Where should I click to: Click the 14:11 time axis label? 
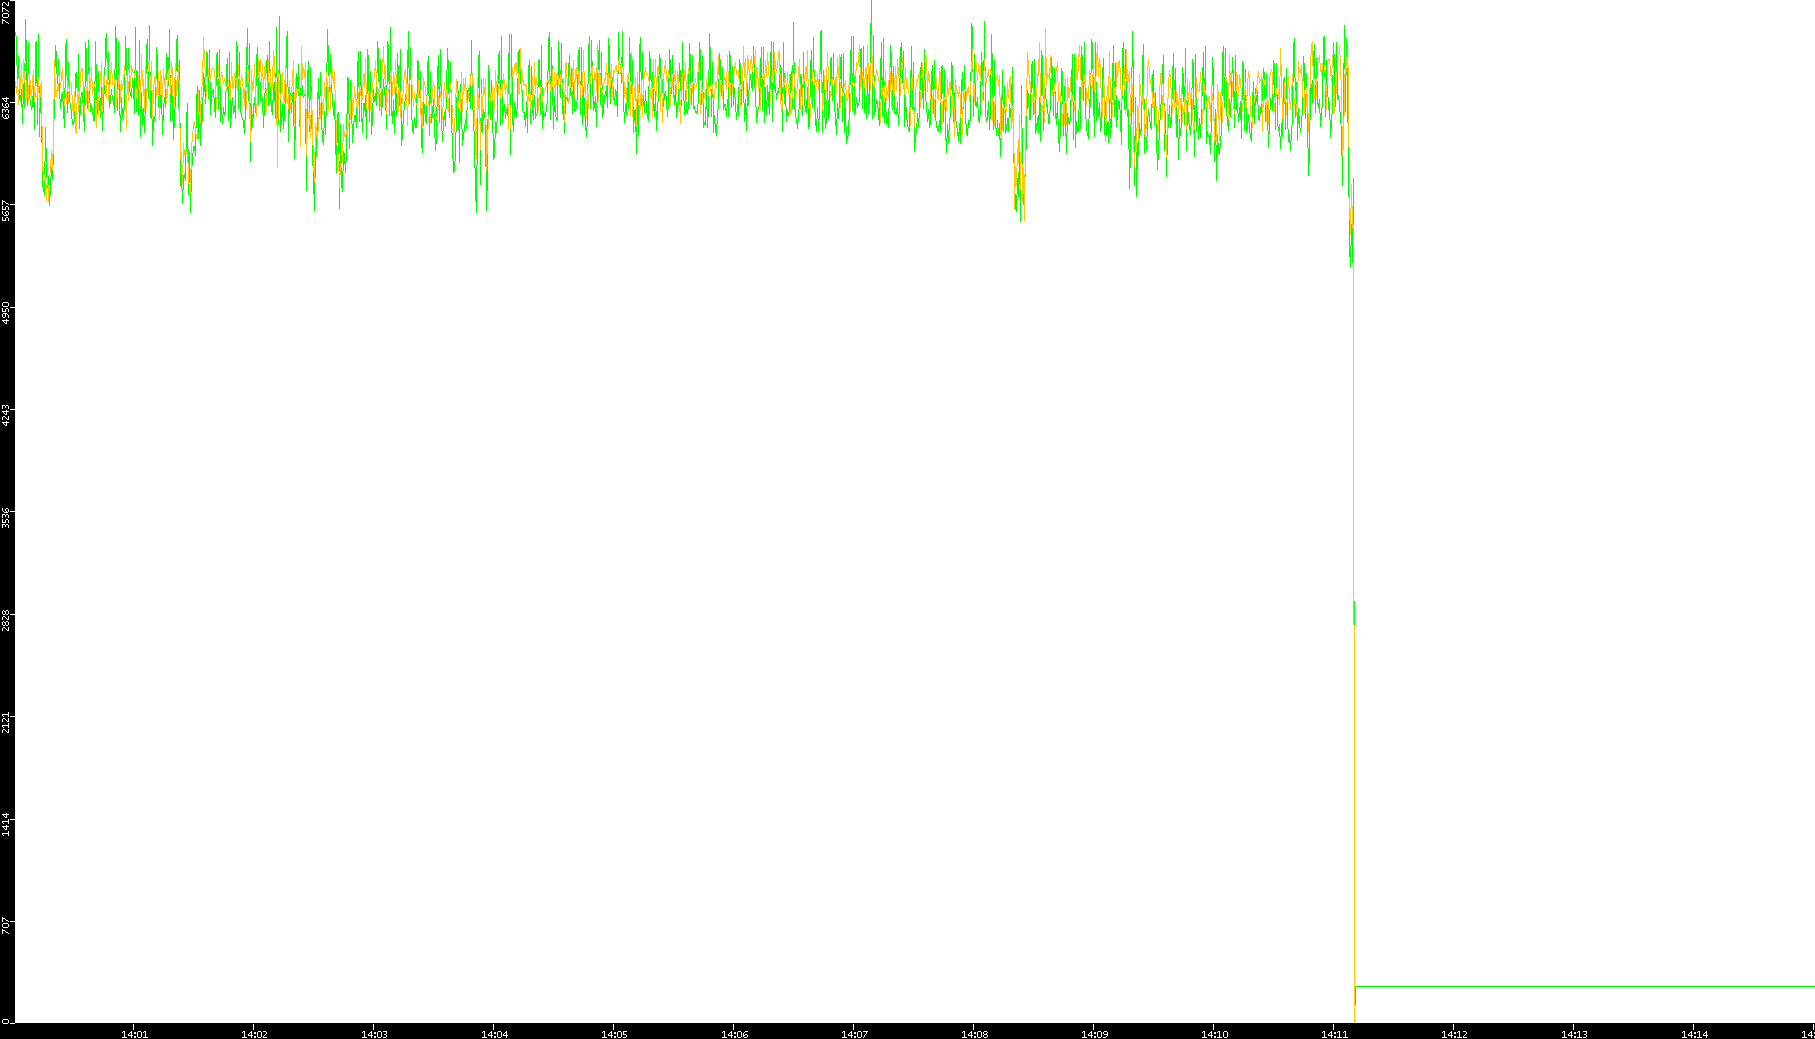pyautogui.click(x=1334, y=1034)
